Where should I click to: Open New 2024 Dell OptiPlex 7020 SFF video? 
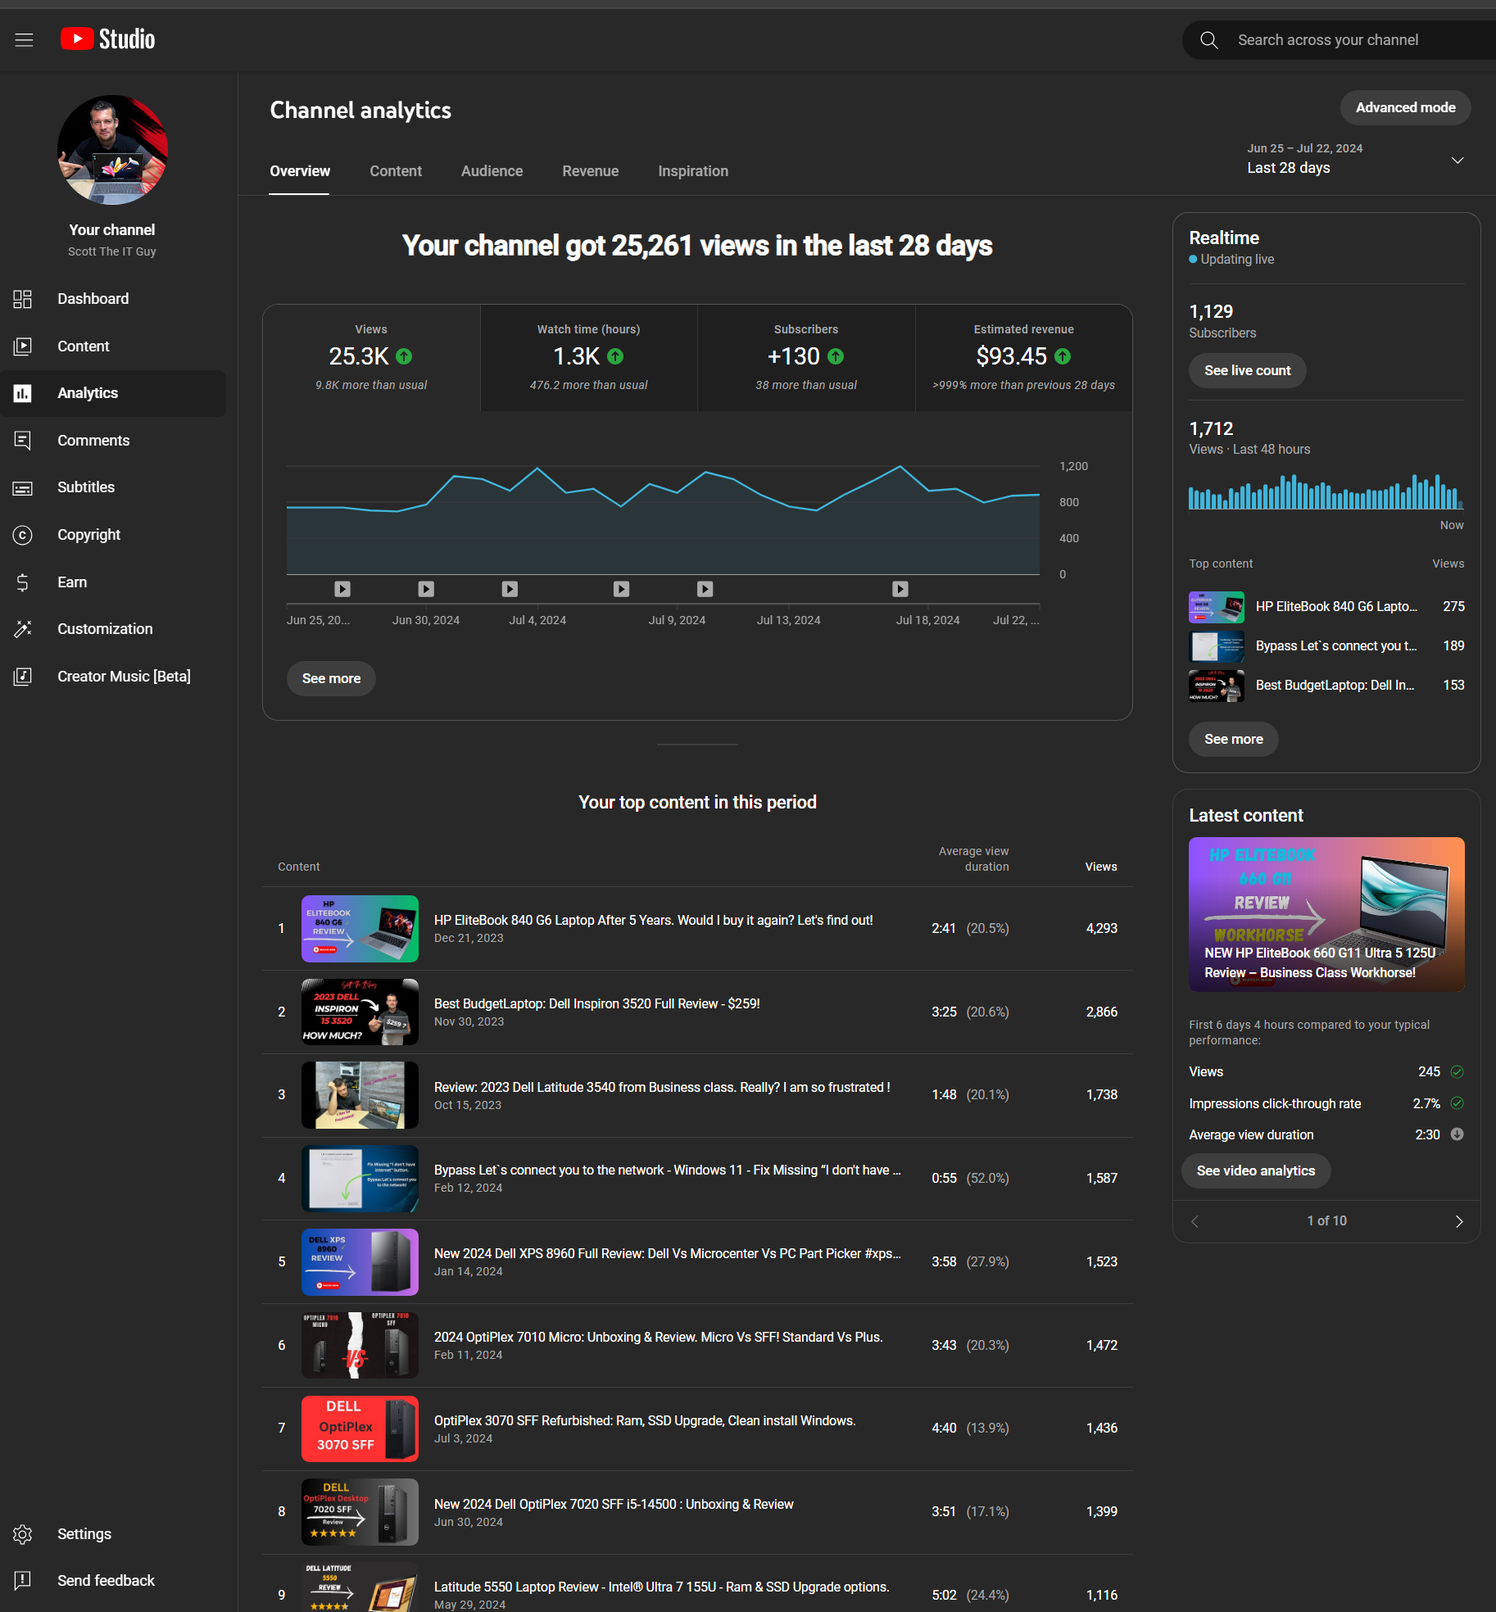pyautogui.click(x=614, y=1504)
